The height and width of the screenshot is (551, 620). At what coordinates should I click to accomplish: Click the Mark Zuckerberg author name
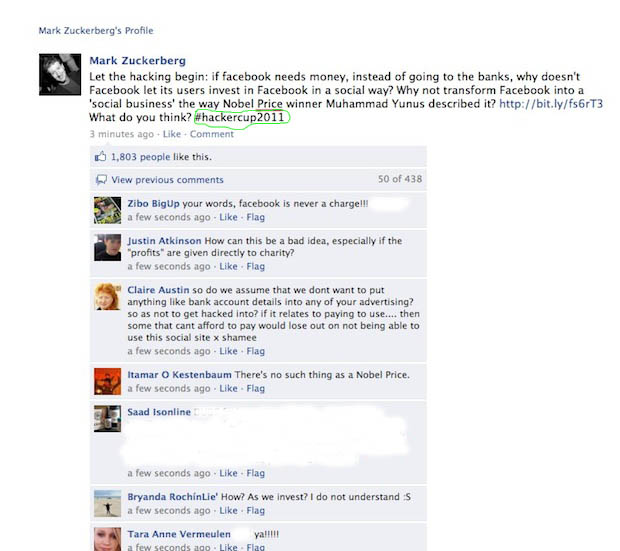[137, 61]
